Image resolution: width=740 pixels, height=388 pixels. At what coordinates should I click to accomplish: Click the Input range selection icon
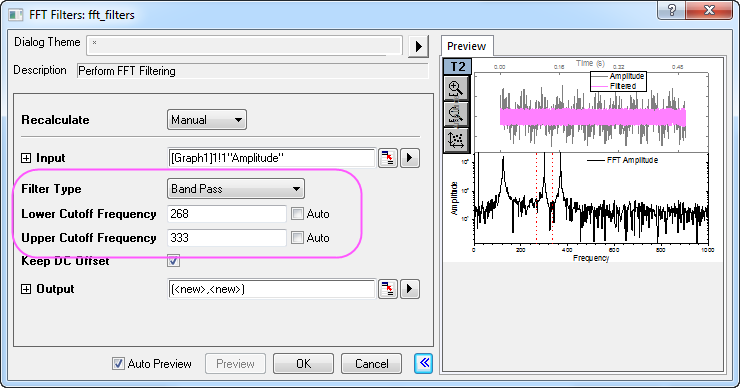[x=387, y=158]
